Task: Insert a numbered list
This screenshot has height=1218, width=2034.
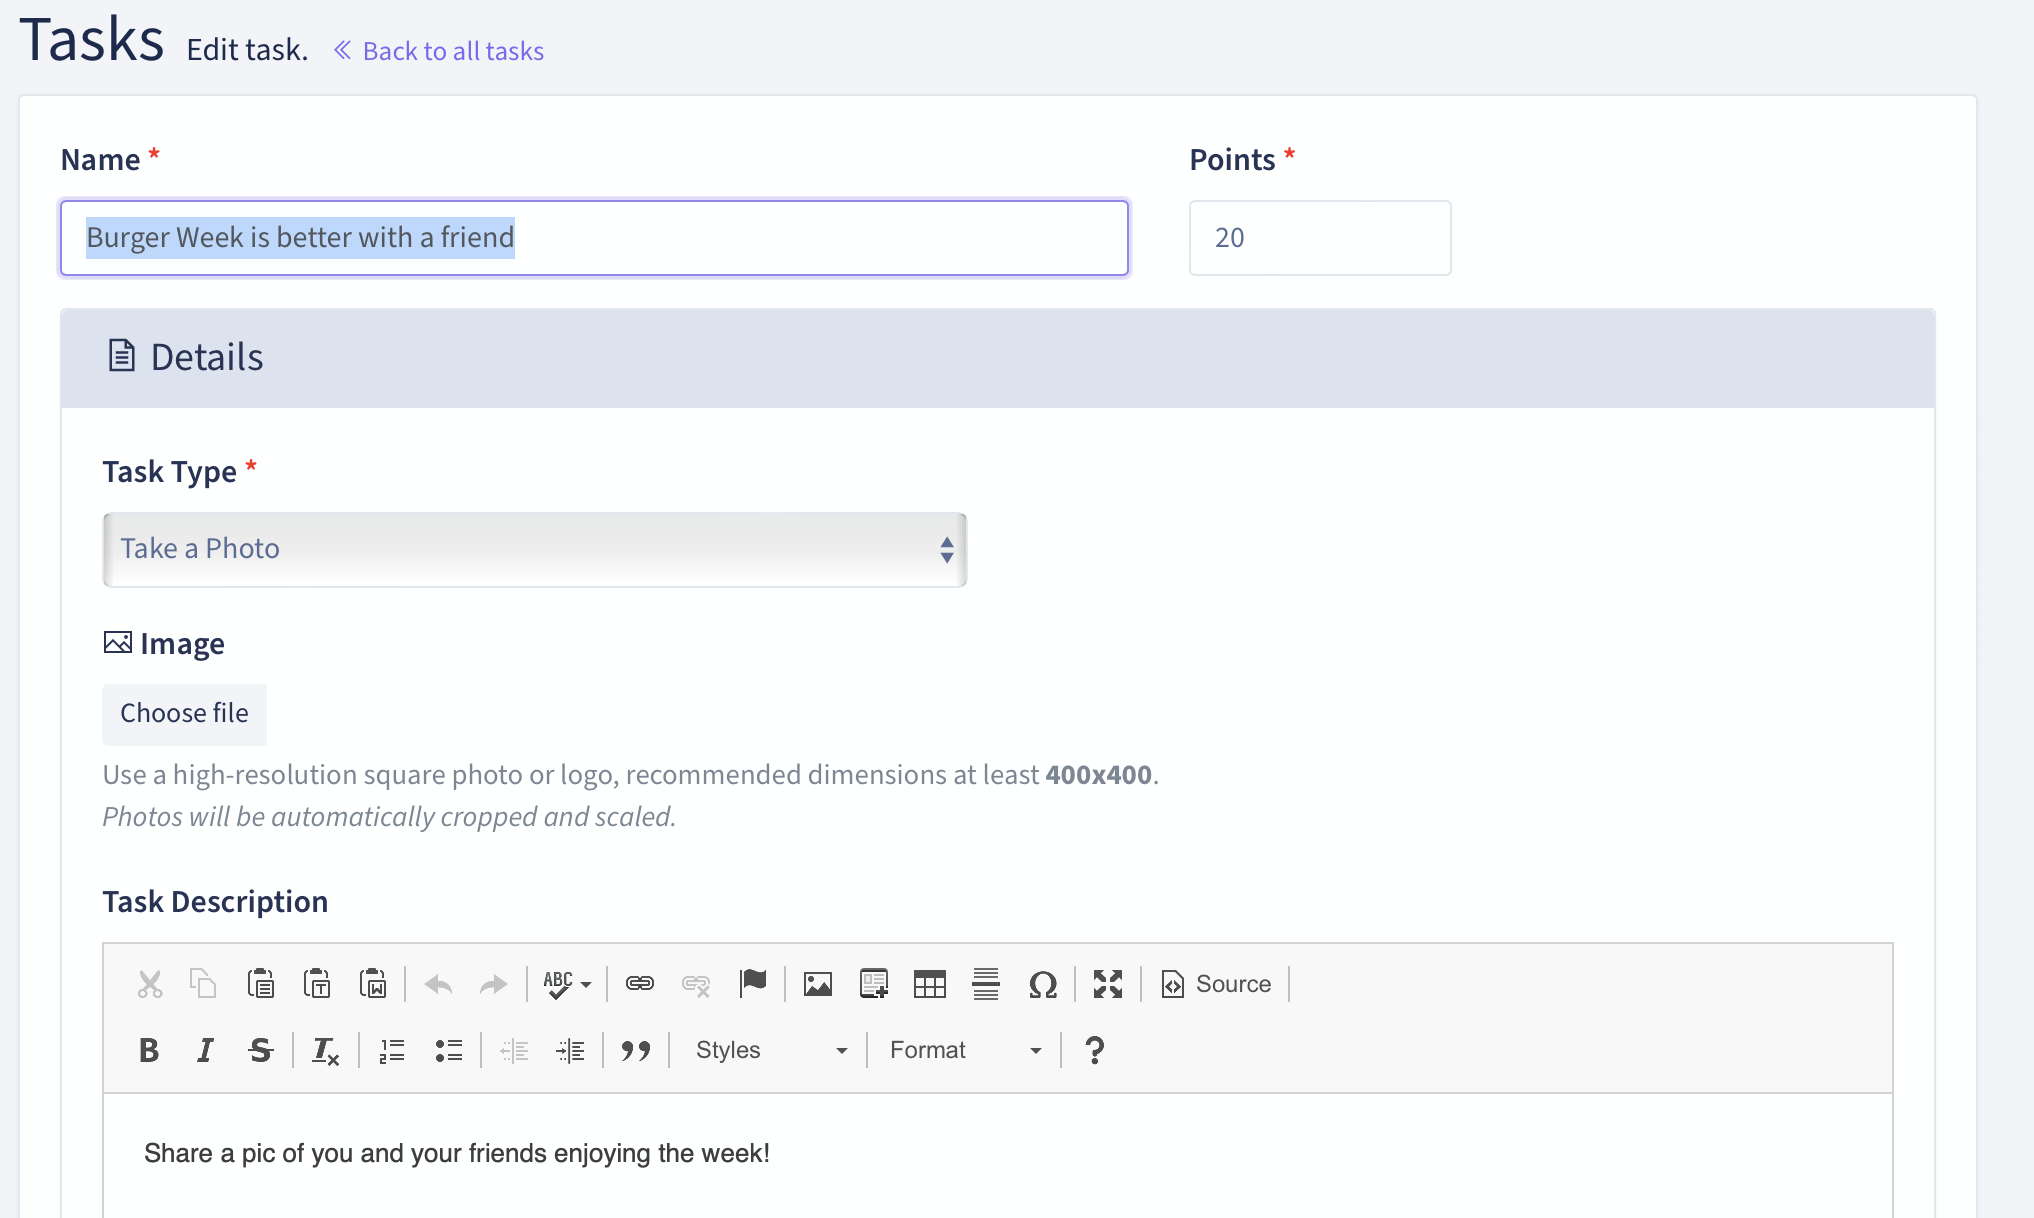Action: [x=392, y=1050]
